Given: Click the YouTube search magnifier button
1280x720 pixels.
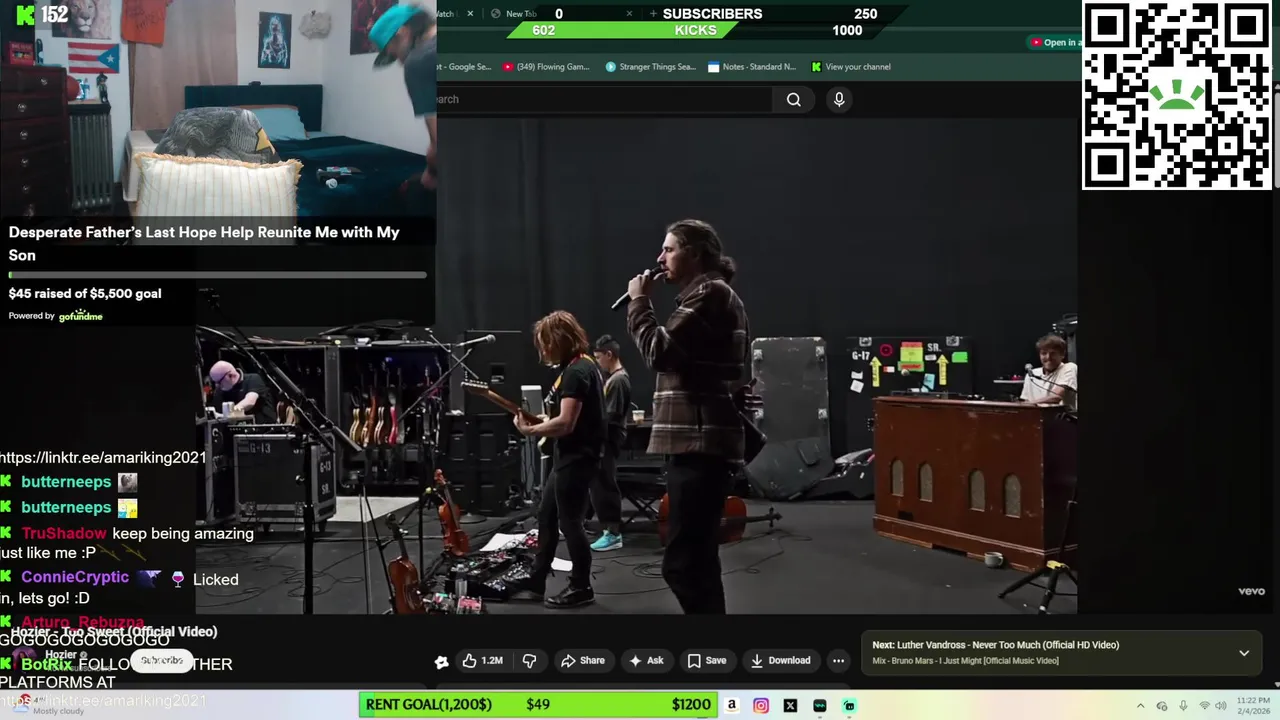Looking at the screenshot, I should coord(793,99).
